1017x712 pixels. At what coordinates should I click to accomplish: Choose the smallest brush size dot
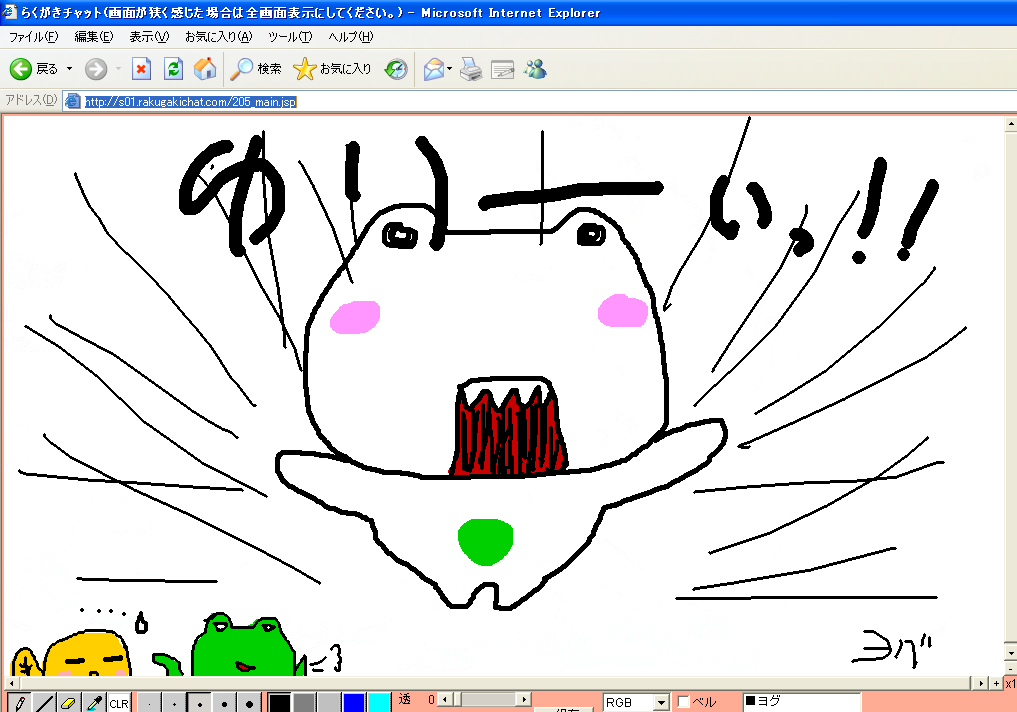(x=149, y=703)
